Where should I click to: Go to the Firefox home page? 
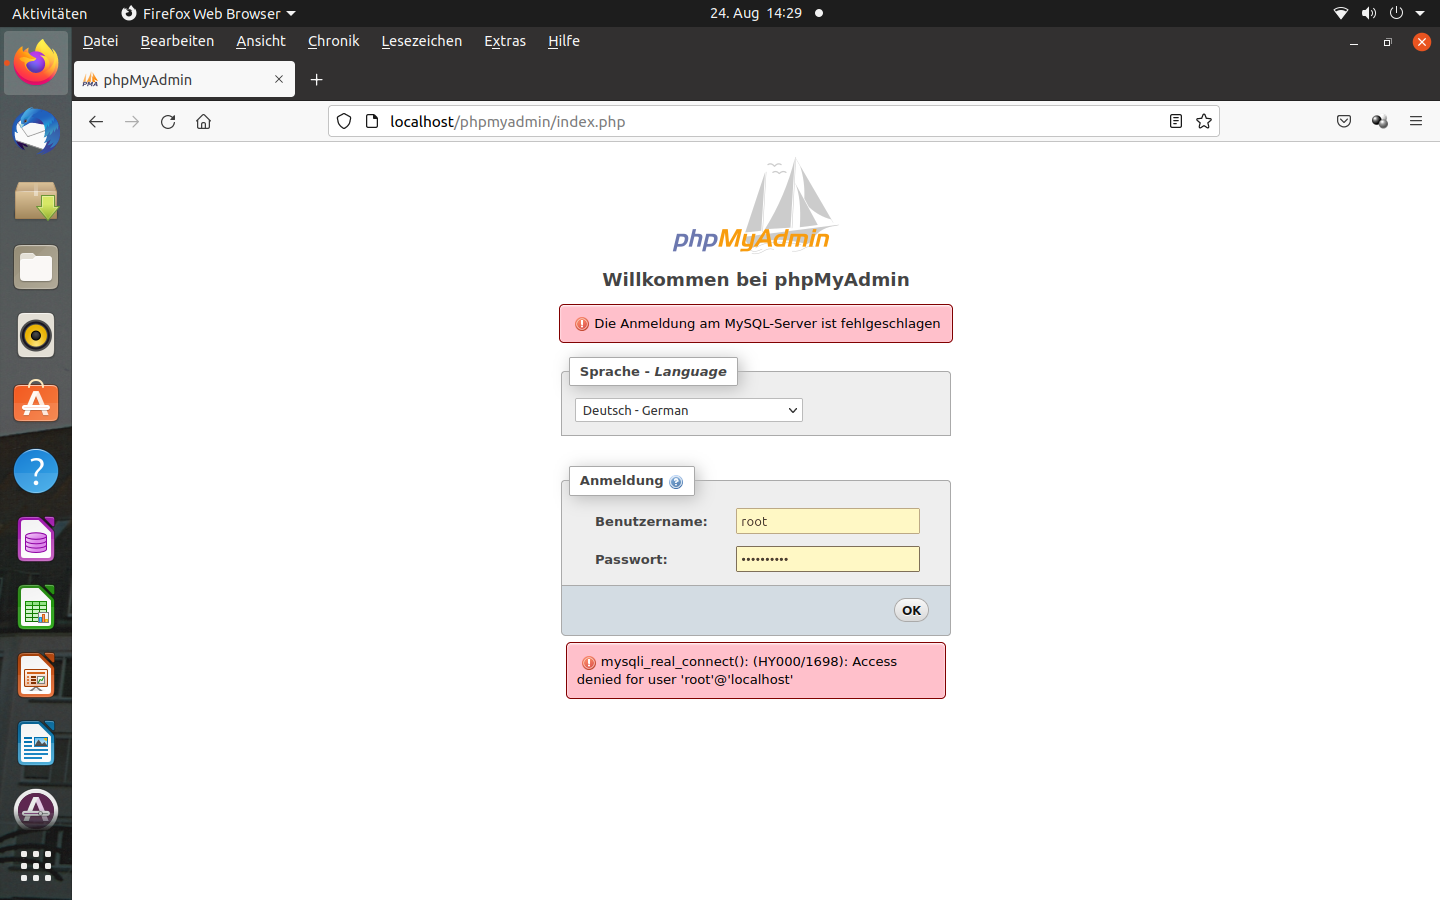(204, 121)
